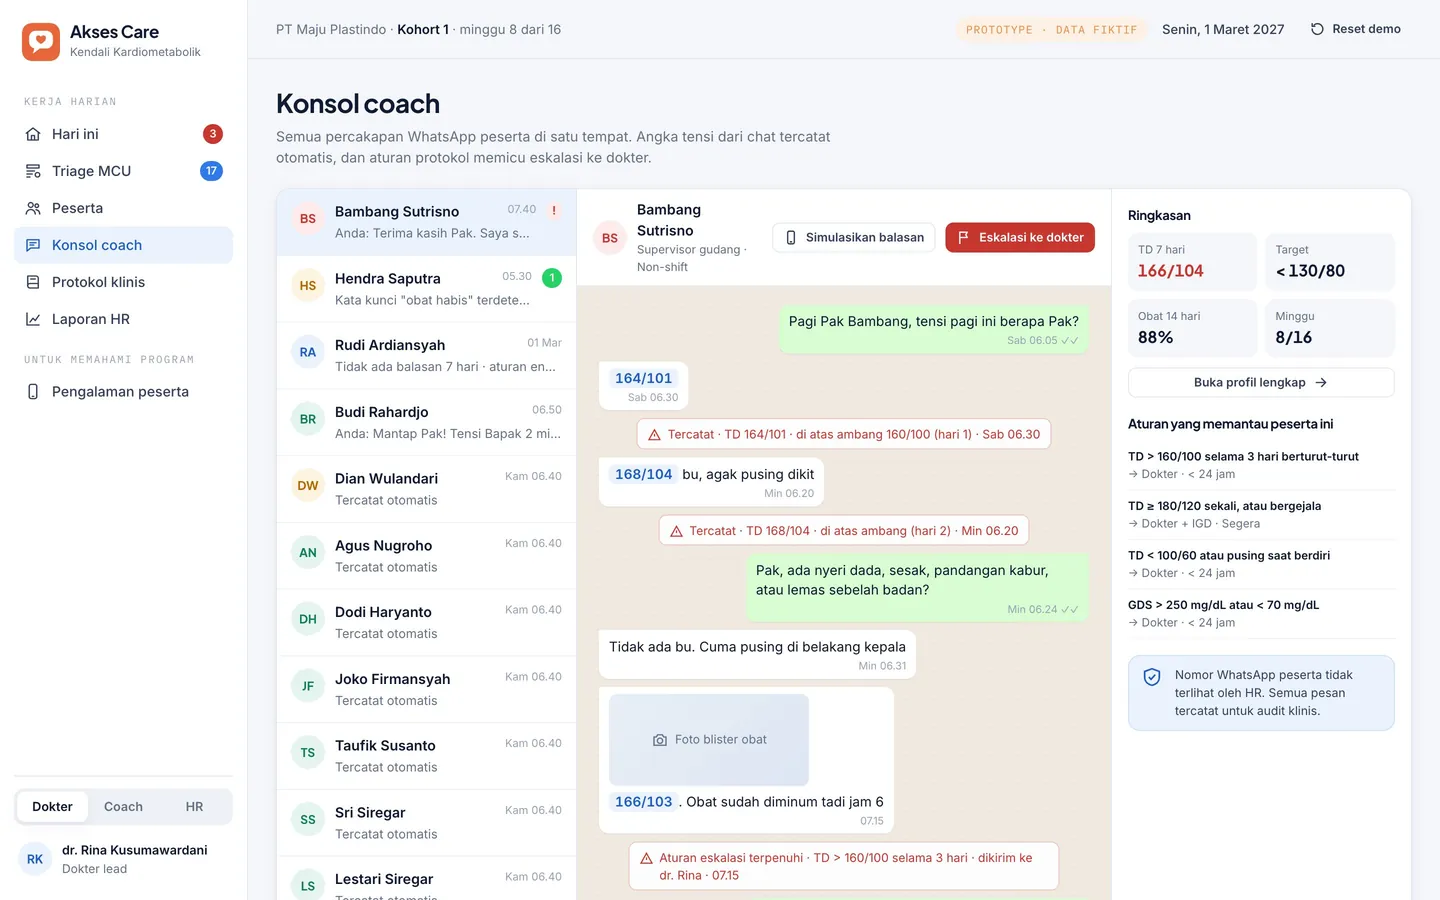Image resolution: width=1440 pixels, height=900 pixels.
Task: Click Hendra Saputra's green unread badge
Action: coord(552,278)
